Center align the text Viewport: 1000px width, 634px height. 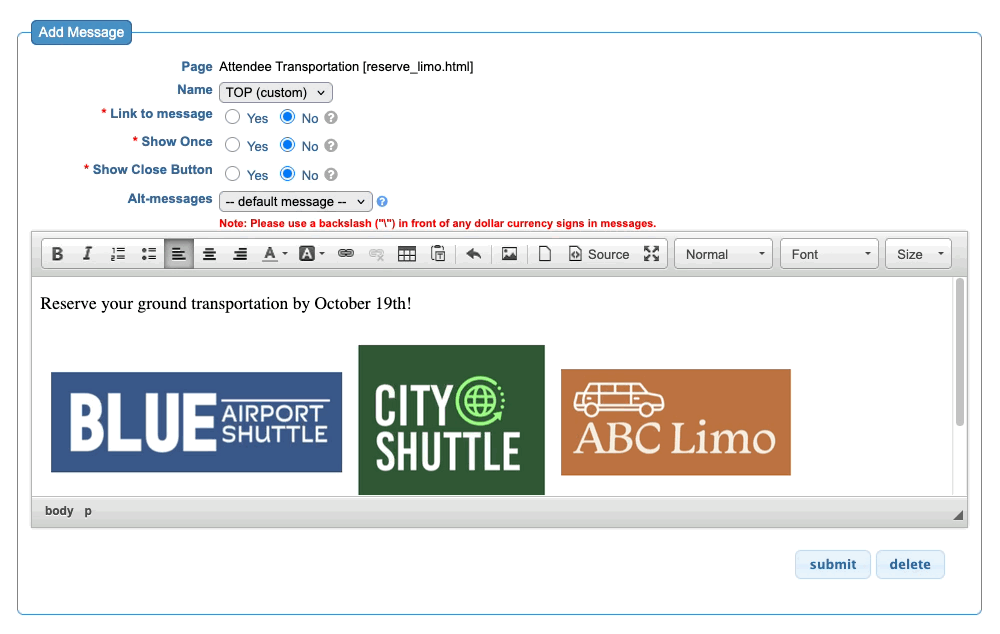coord(209,254)
